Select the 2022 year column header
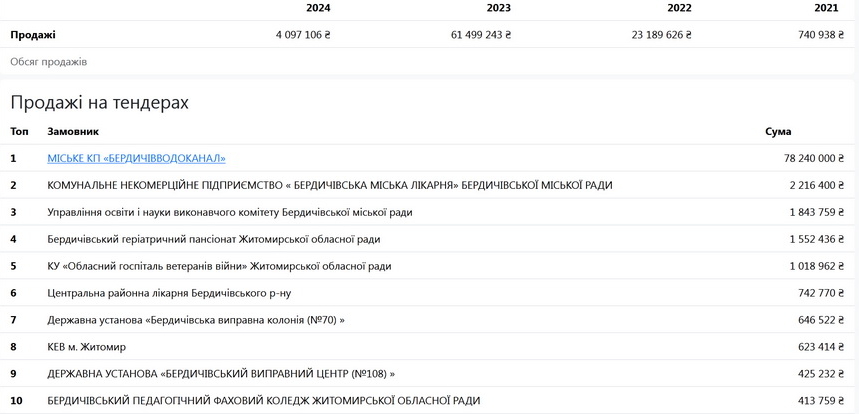Image resolution: width=859 pixels, height=414 pixels. [679, 8]
